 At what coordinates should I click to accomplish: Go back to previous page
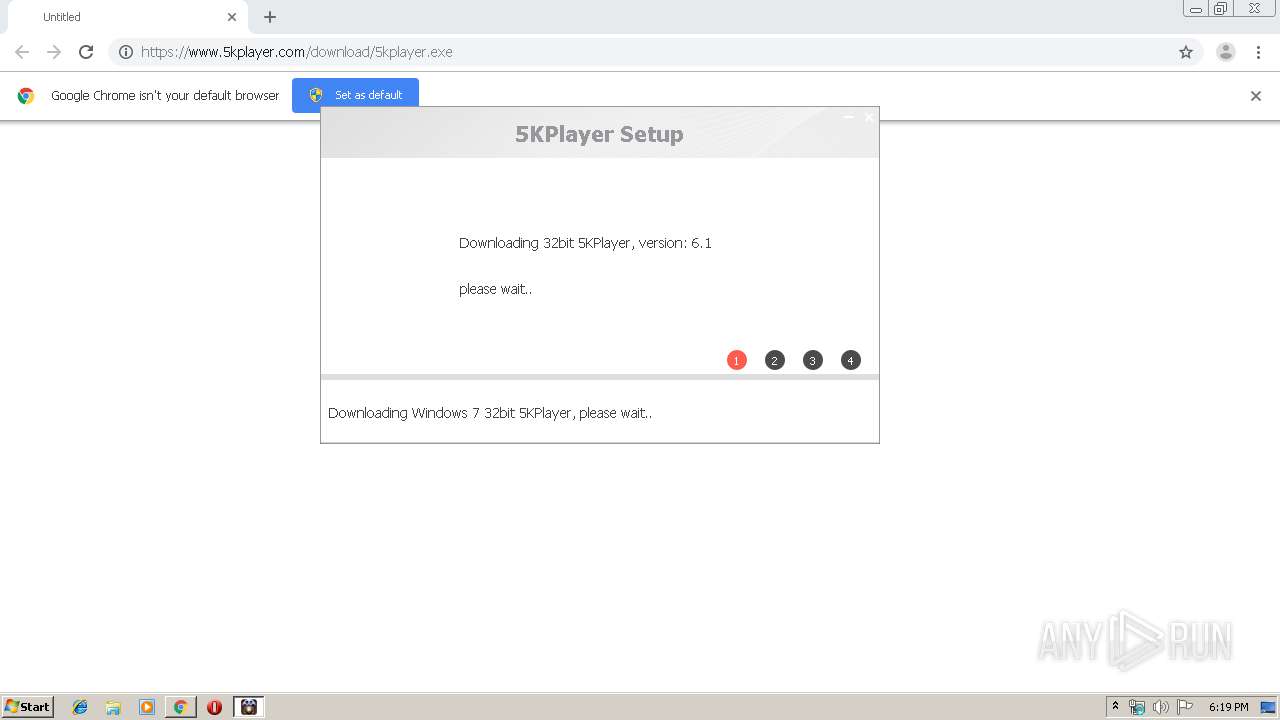pos(22,52)
